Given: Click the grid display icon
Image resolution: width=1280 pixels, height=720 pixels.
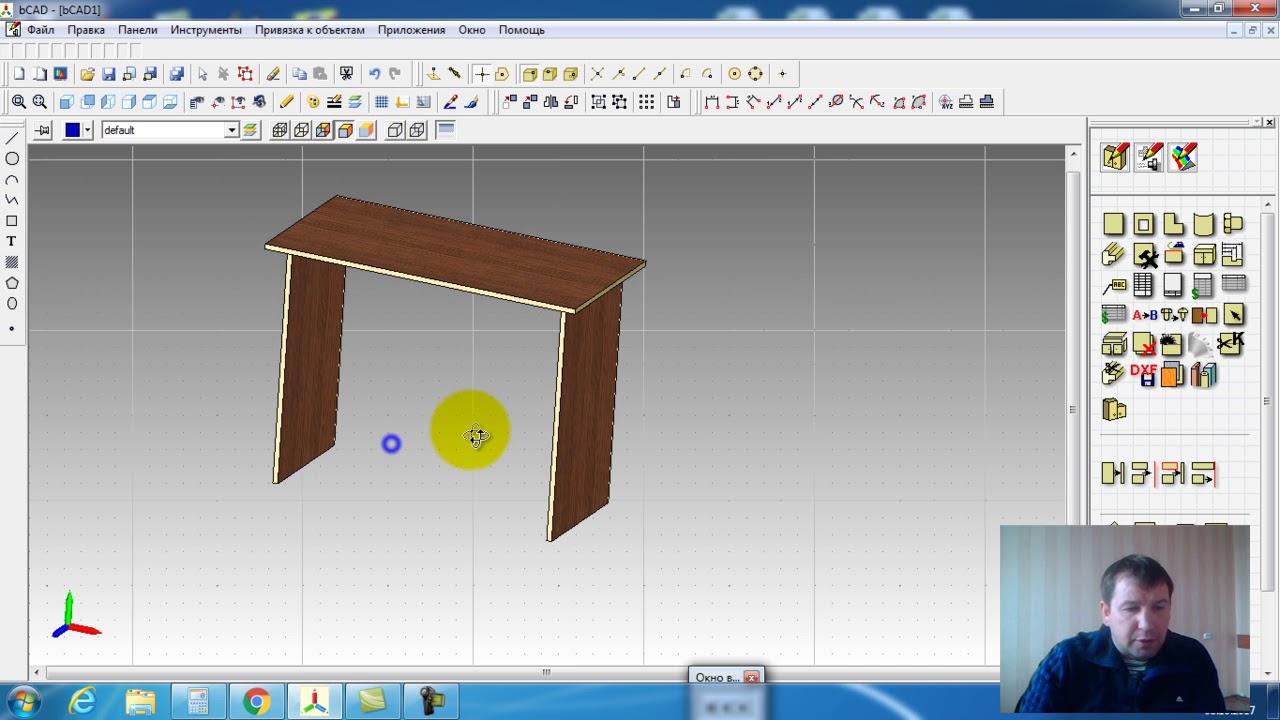Looking at the screenshot, I should 381,102.
